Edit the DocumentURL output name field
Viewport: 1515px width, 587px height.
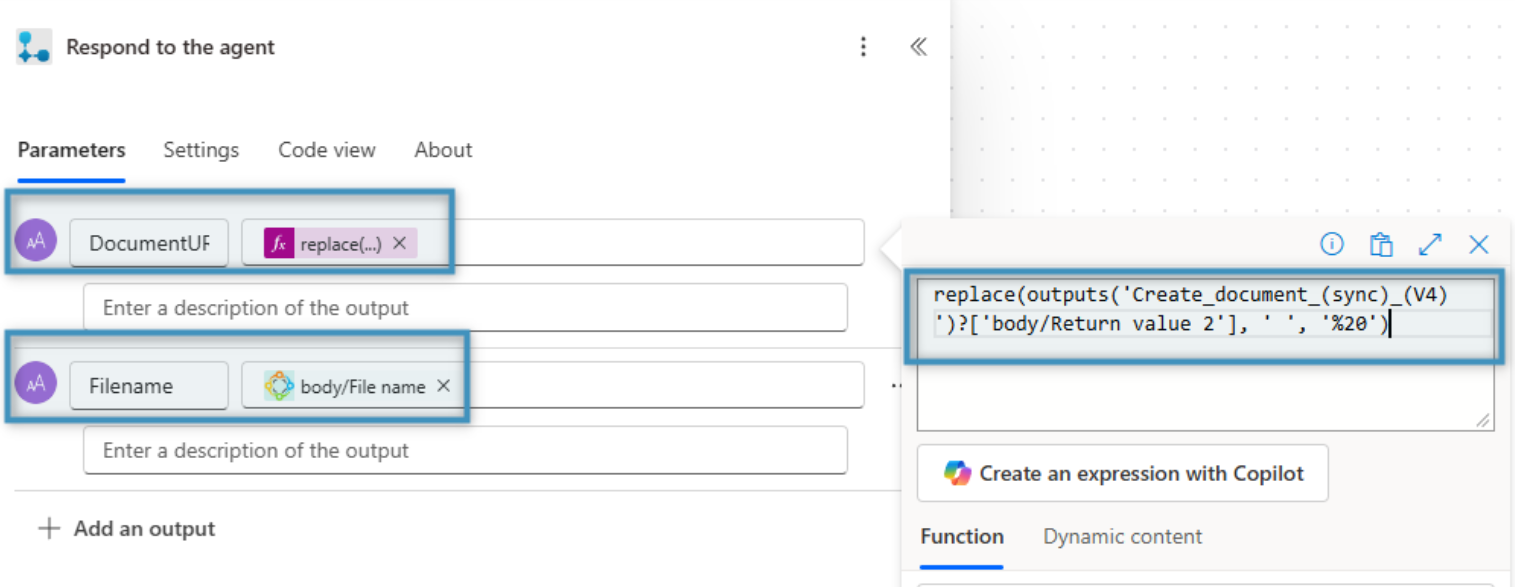[149, 243]
